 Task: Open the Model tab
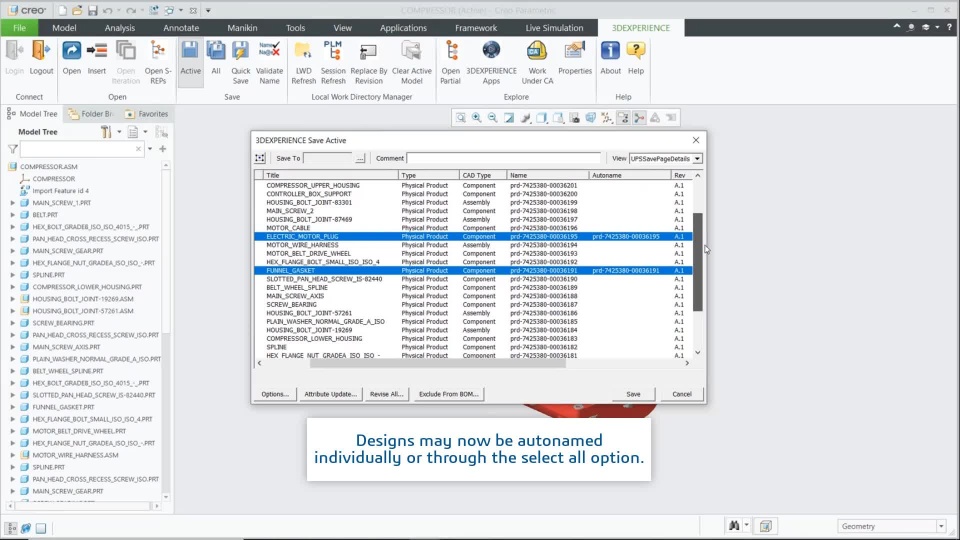[x=64, y=28]
